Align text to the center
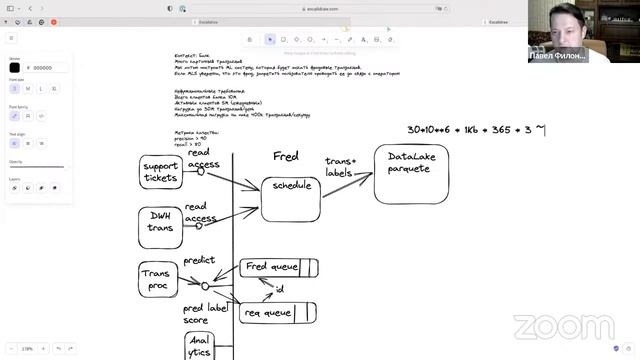Image resolution: width=640 pixels, height=360 pixels. 28,143
